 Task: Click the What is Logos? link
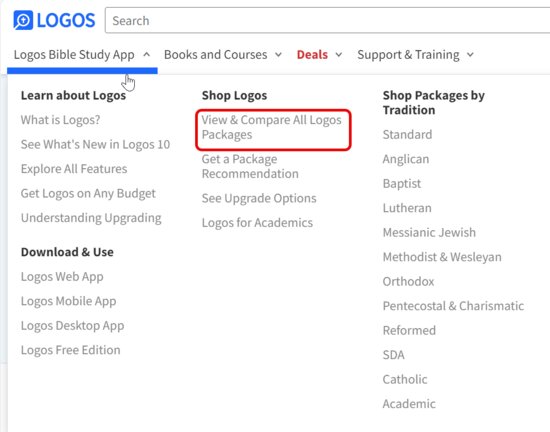60,120
